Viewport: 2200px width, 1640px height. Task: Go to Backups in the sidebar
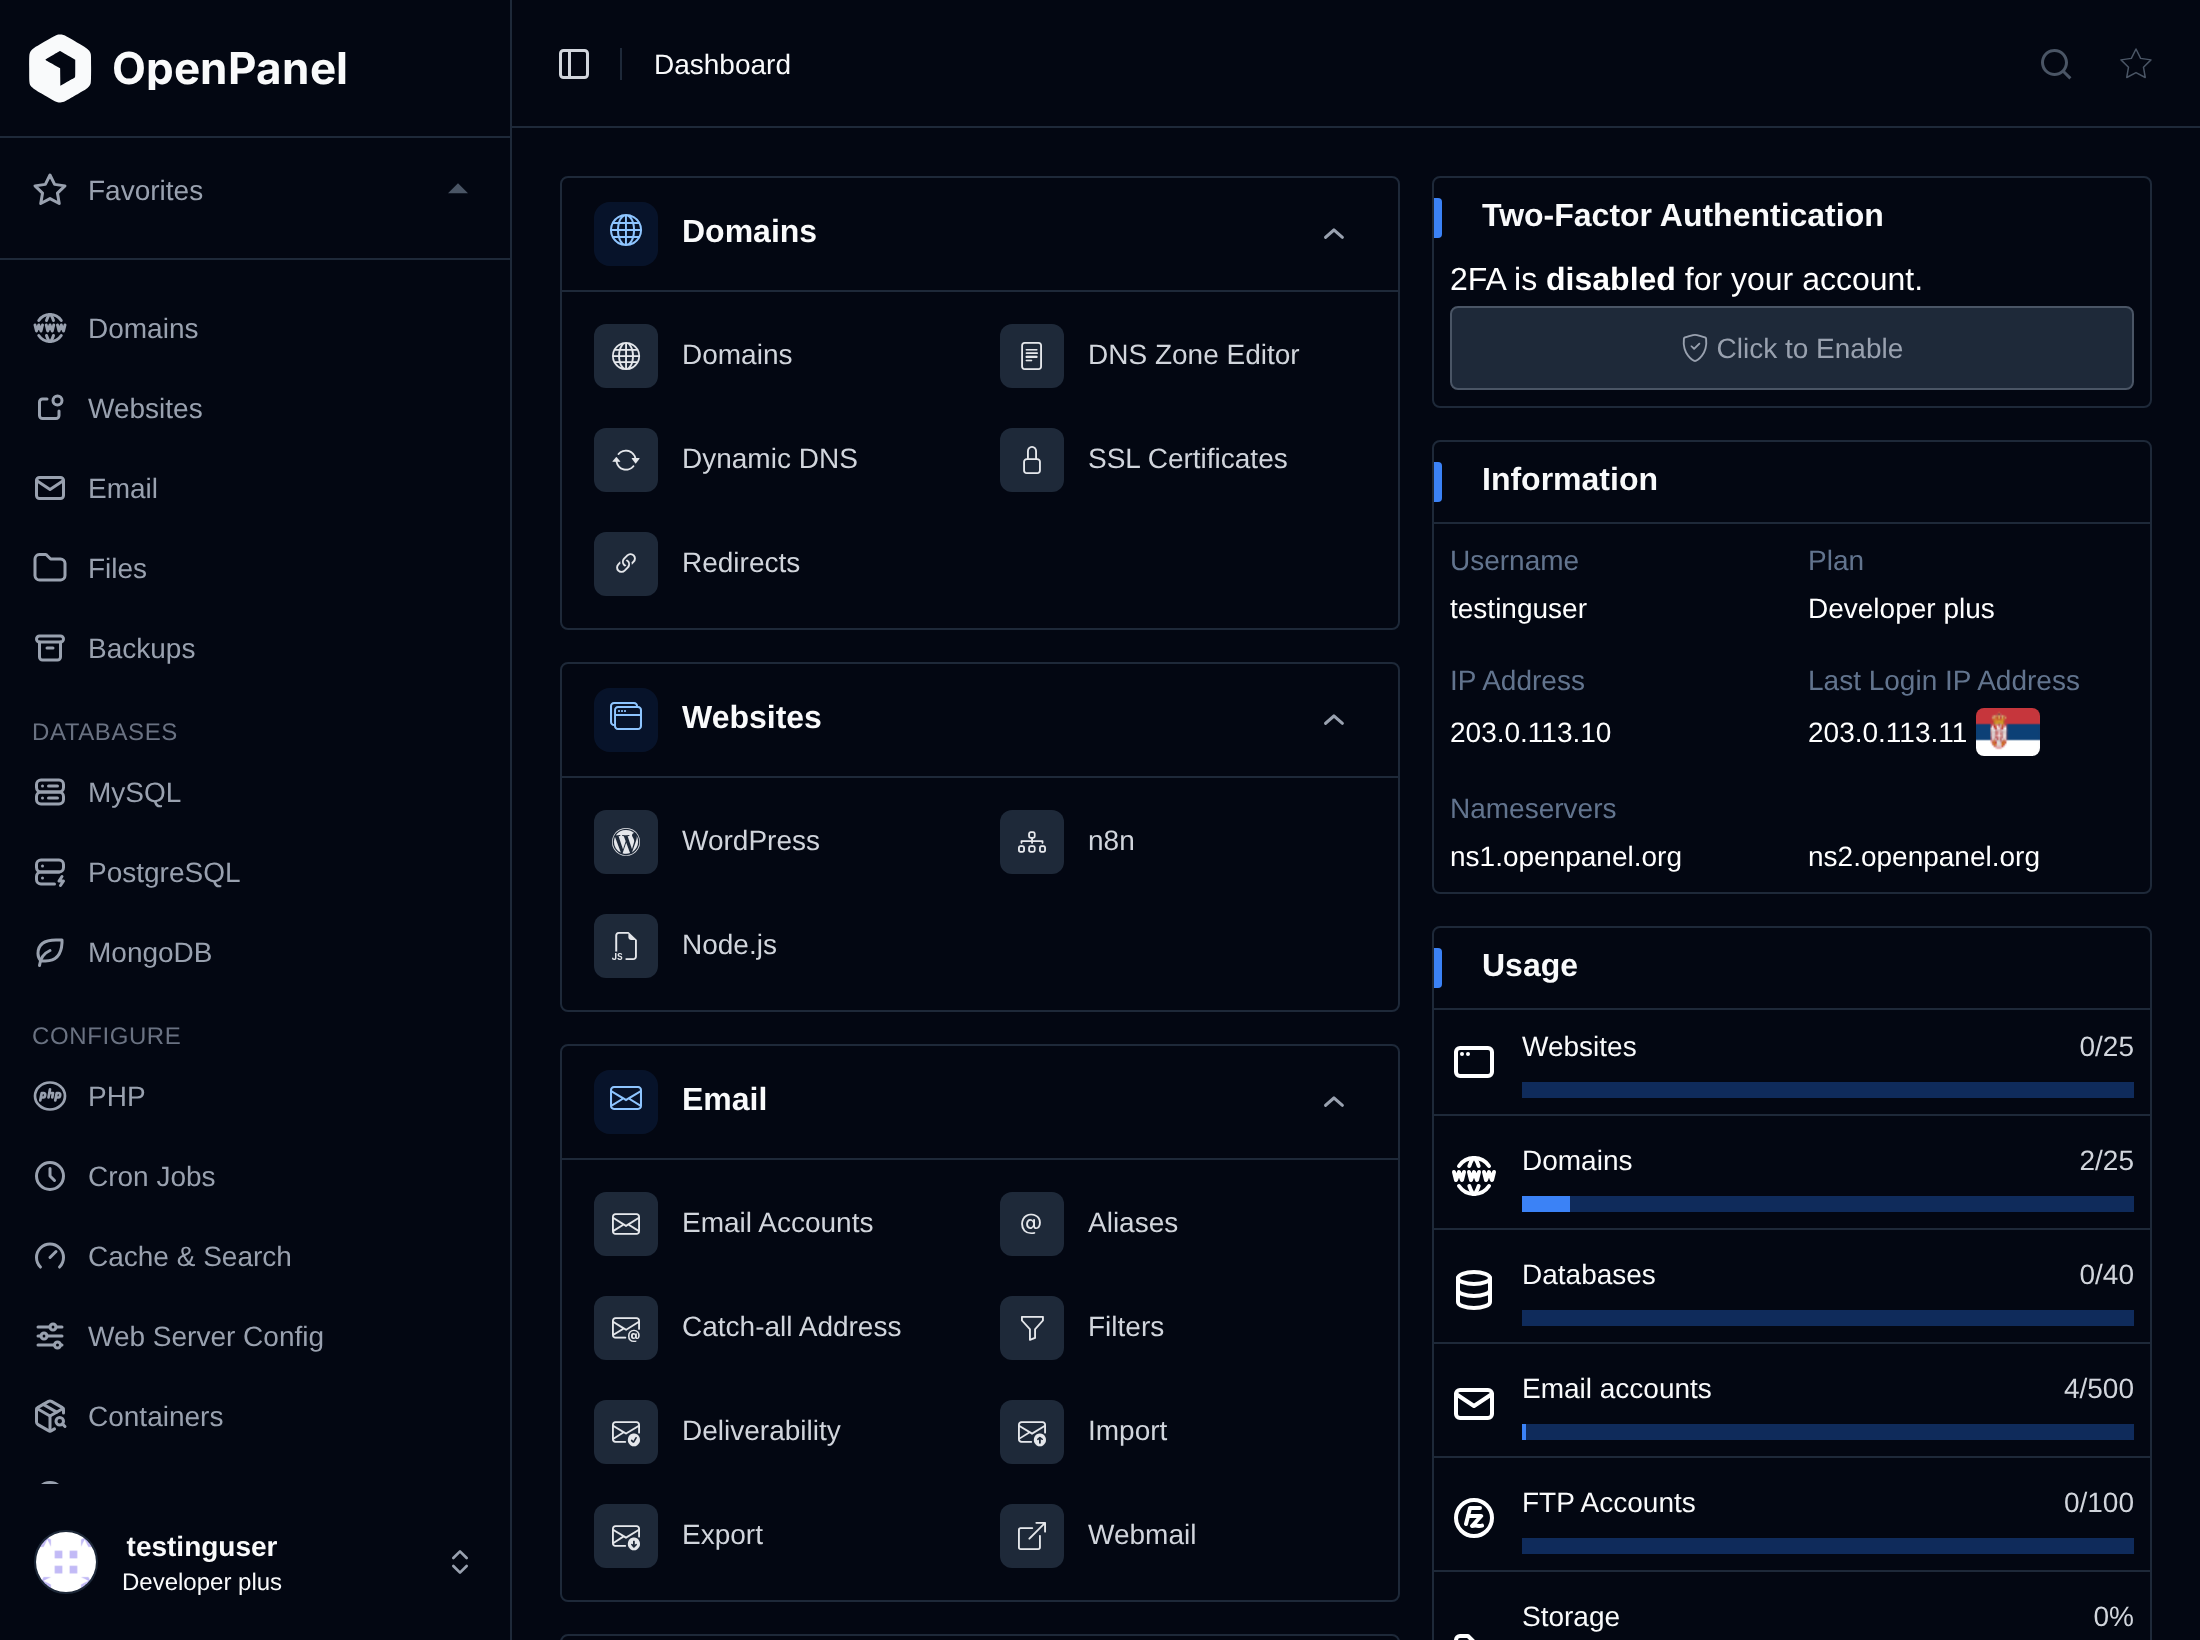coord(255,648)
